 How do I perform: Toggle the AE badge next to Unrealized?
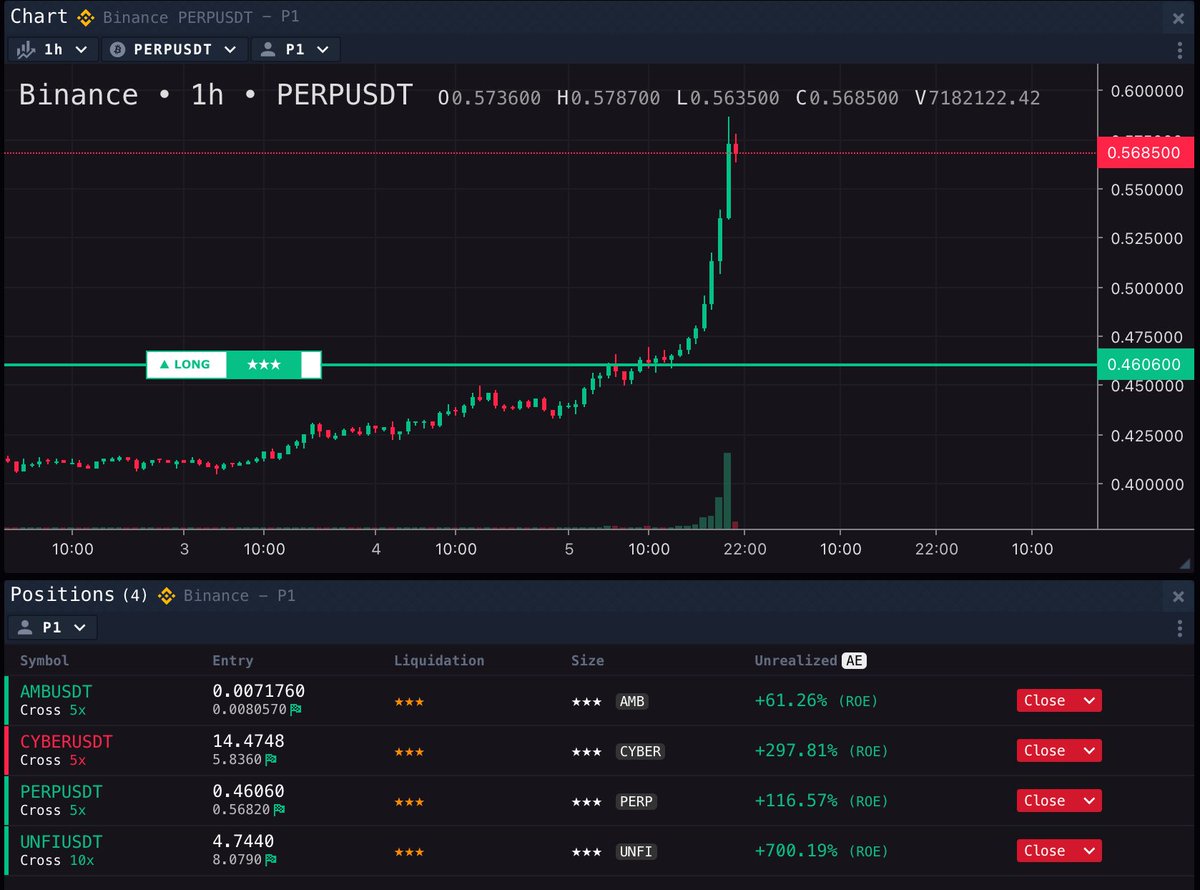(x=853, y=661)
